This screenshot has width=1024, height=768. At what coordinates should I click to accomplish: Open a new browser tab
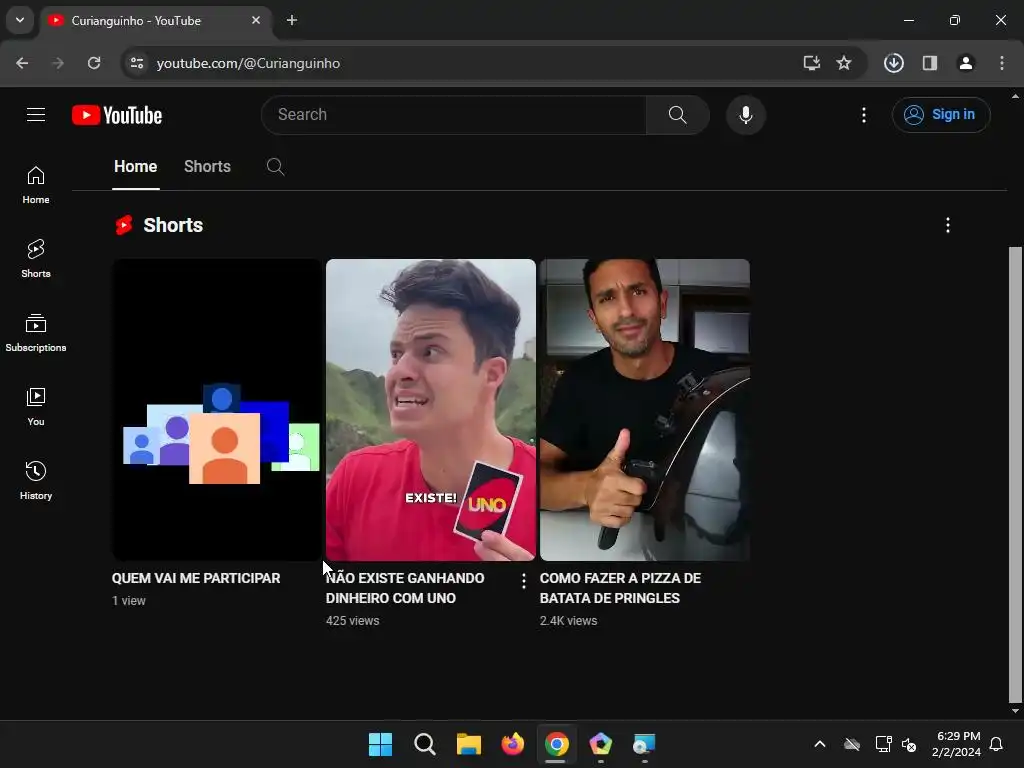pos(292,20)
